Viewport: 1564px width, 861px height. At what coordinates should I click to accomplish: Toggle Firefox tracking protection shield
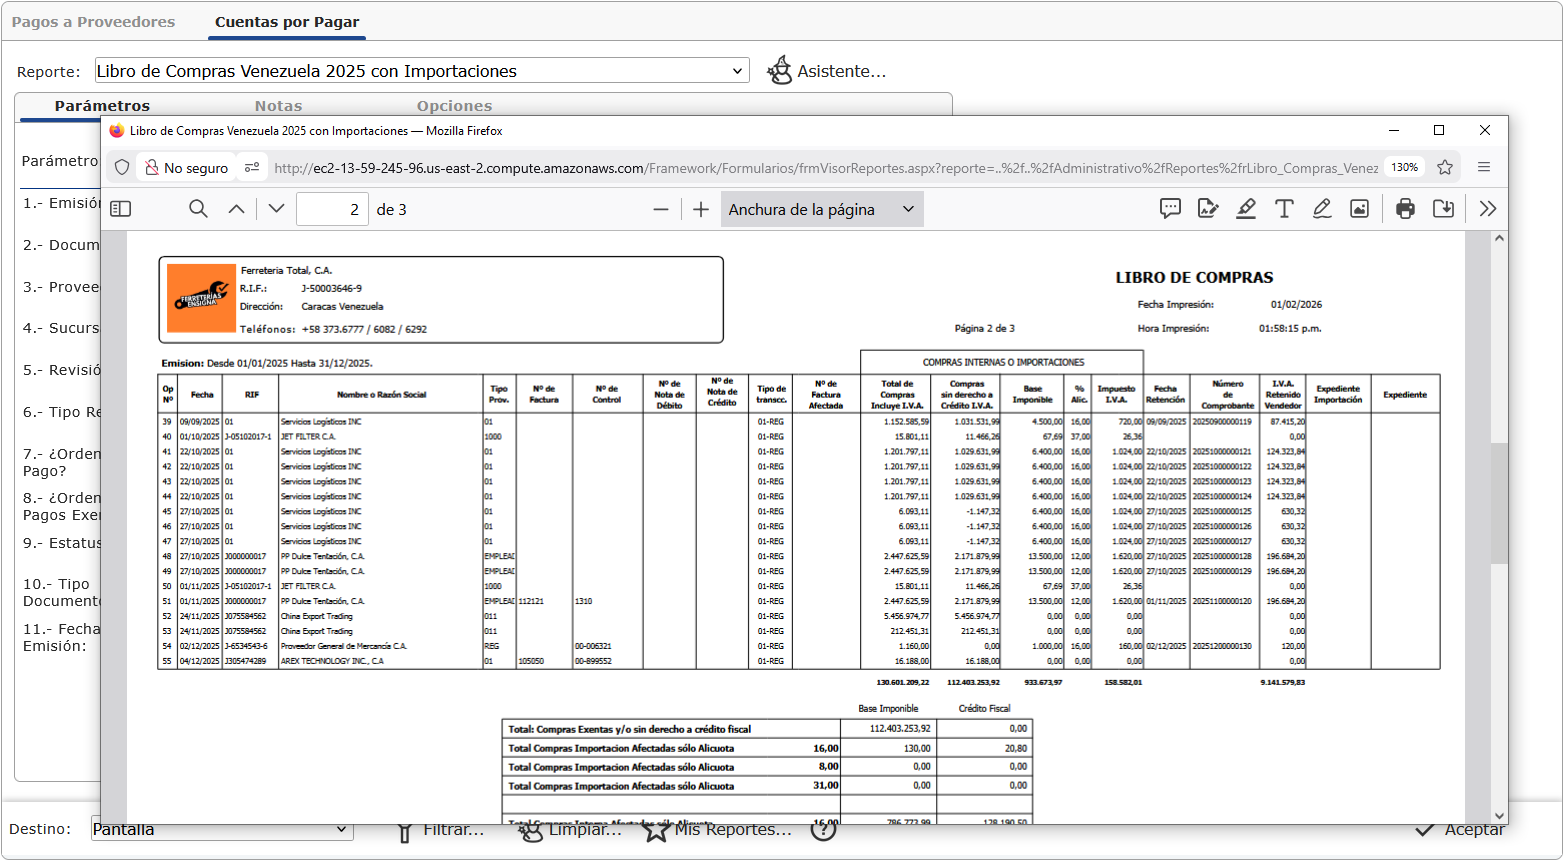[121, 167]
